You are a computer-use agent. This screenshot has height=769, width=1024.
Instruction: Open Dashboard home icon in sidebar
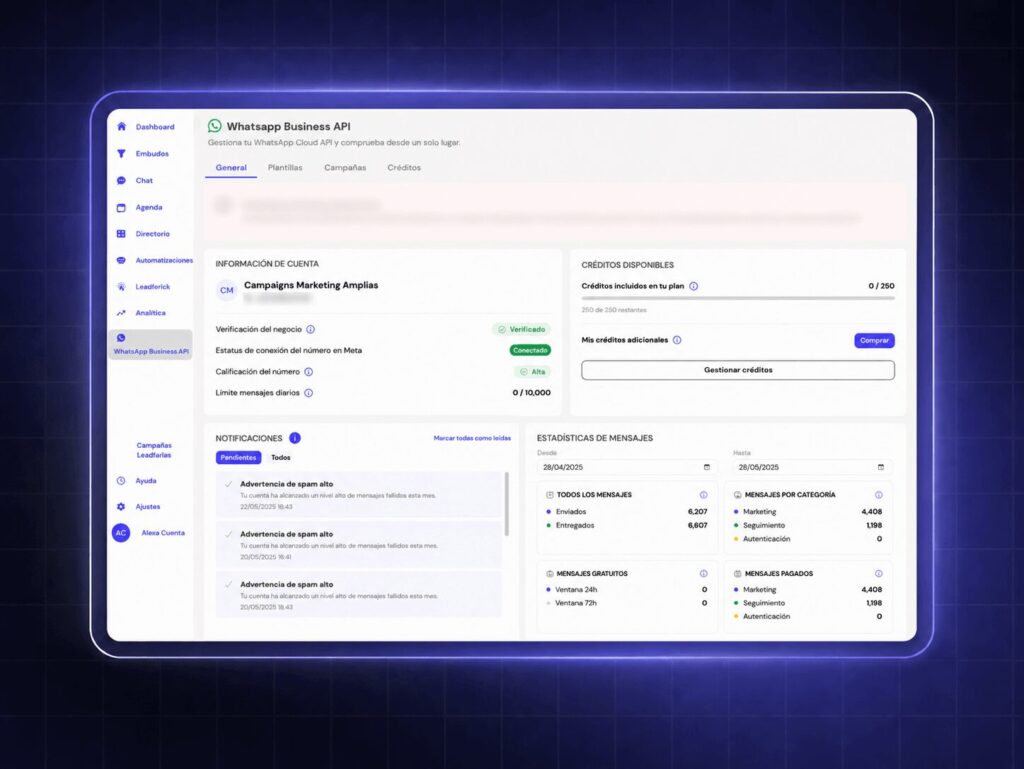121,127
